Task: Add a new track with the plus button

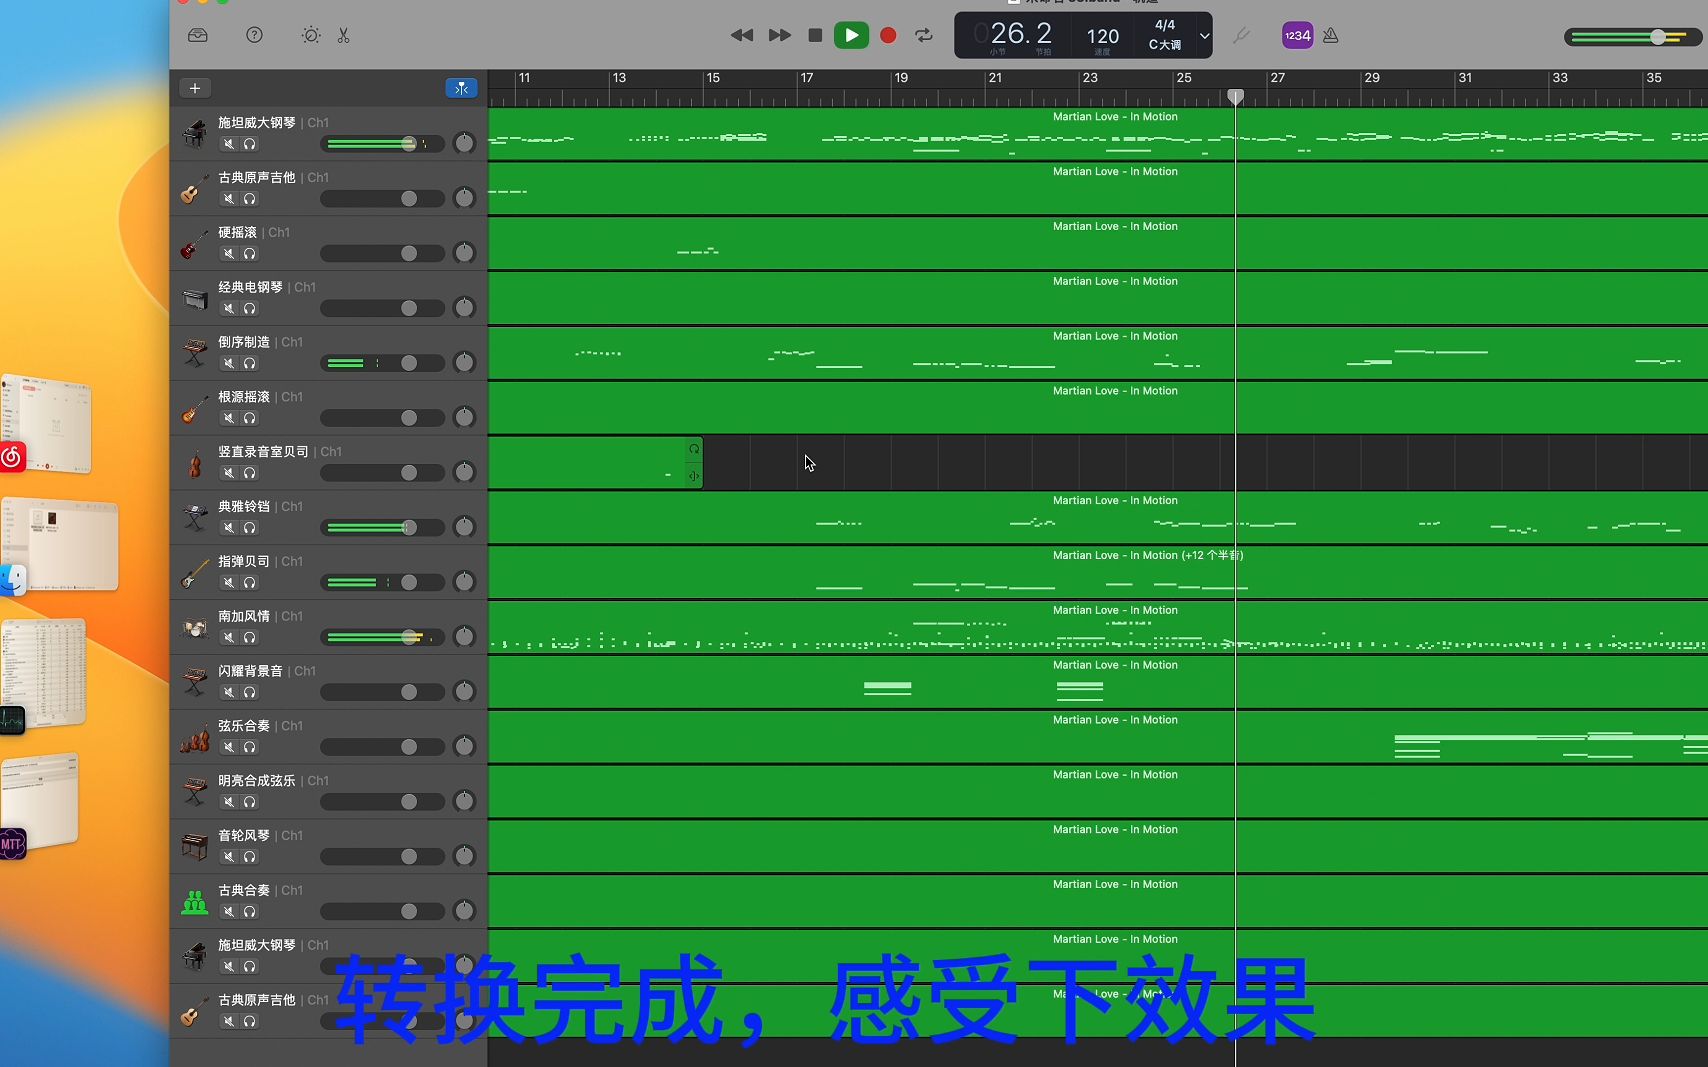Action: coord(194,88)
